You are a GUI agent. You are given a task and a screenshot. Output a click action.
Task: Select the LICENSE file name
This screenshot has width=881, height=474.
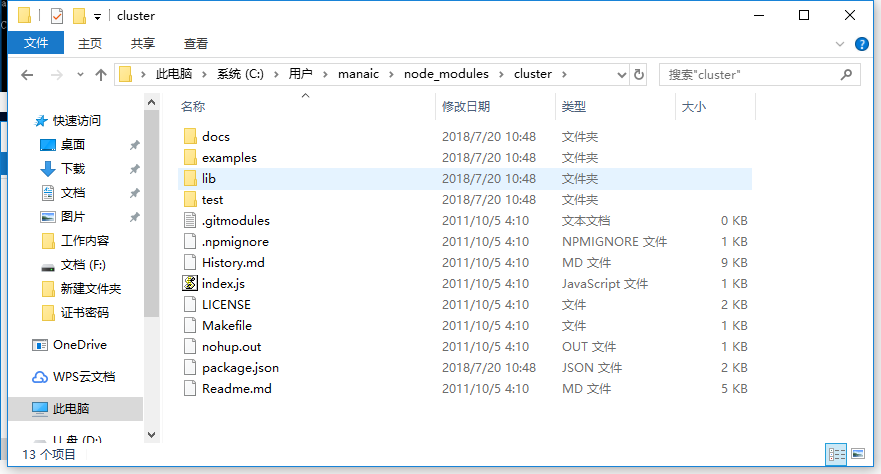click(226, 304)
